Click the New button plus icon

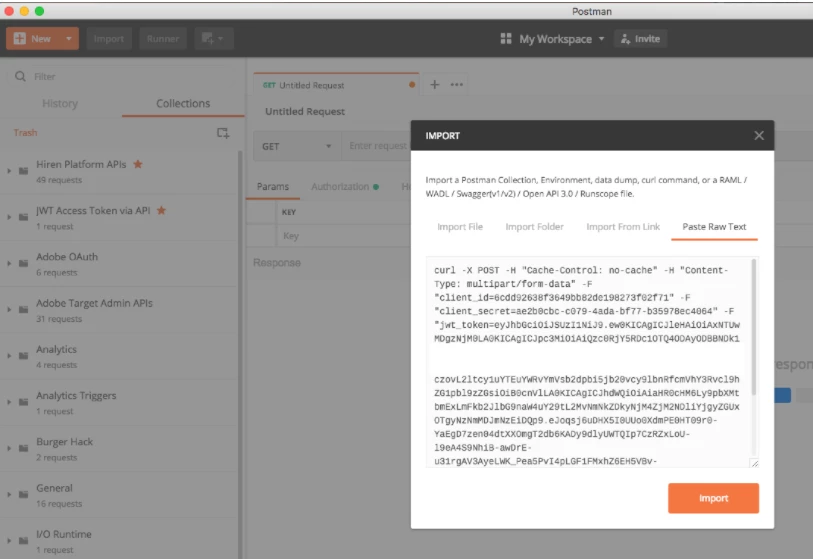point(19,38)
